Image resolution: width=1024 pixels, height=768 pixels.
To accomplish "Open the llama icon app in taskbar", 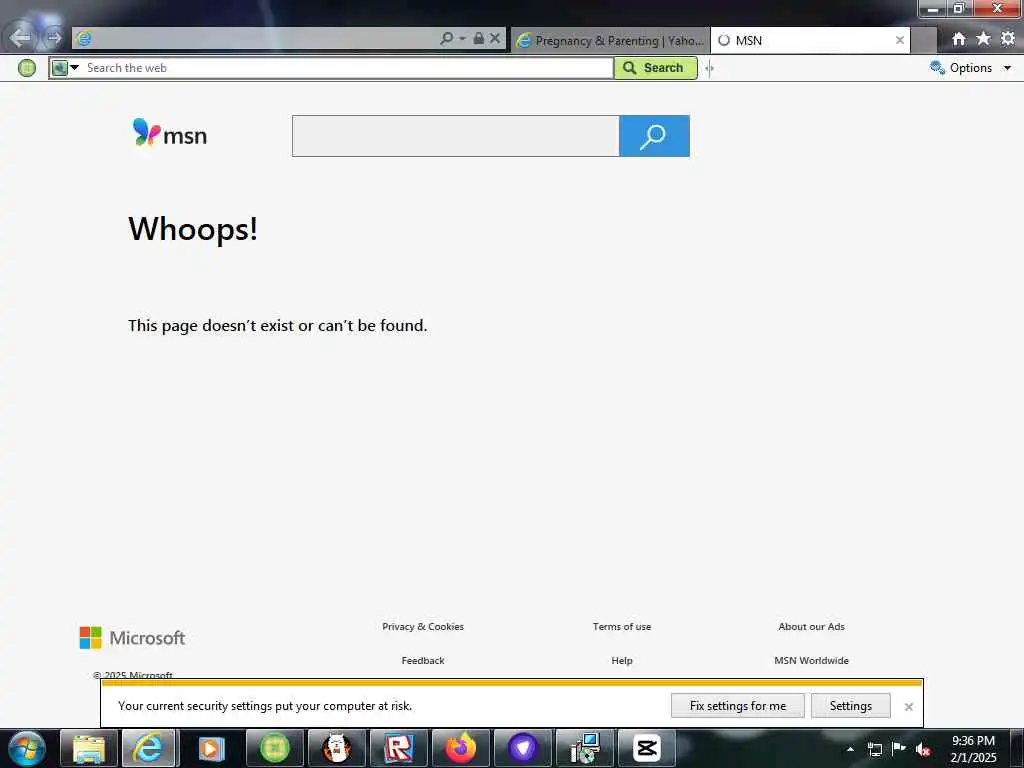I will pyautogui.click(x=336, y=748).
